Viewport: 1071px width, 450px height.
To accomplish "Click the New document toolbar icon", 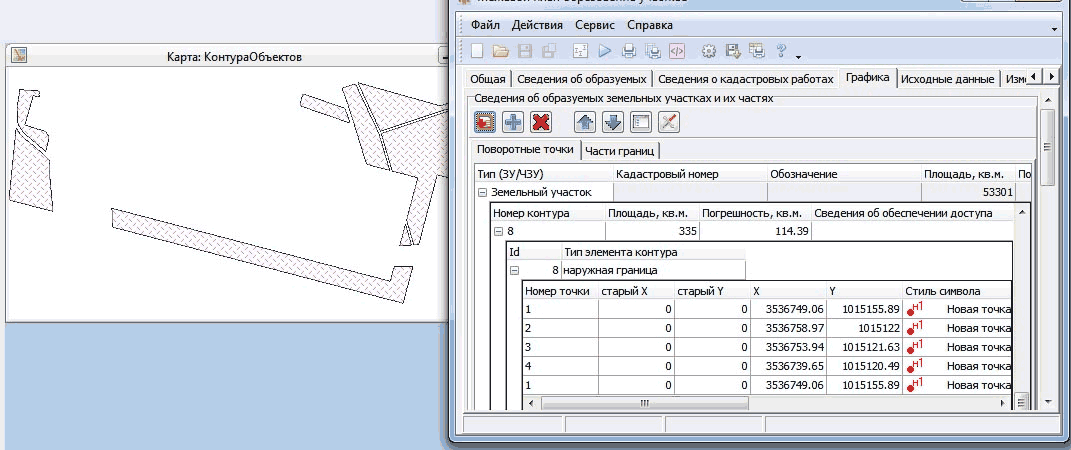I will pyautogui.click(x=477, y=51).
